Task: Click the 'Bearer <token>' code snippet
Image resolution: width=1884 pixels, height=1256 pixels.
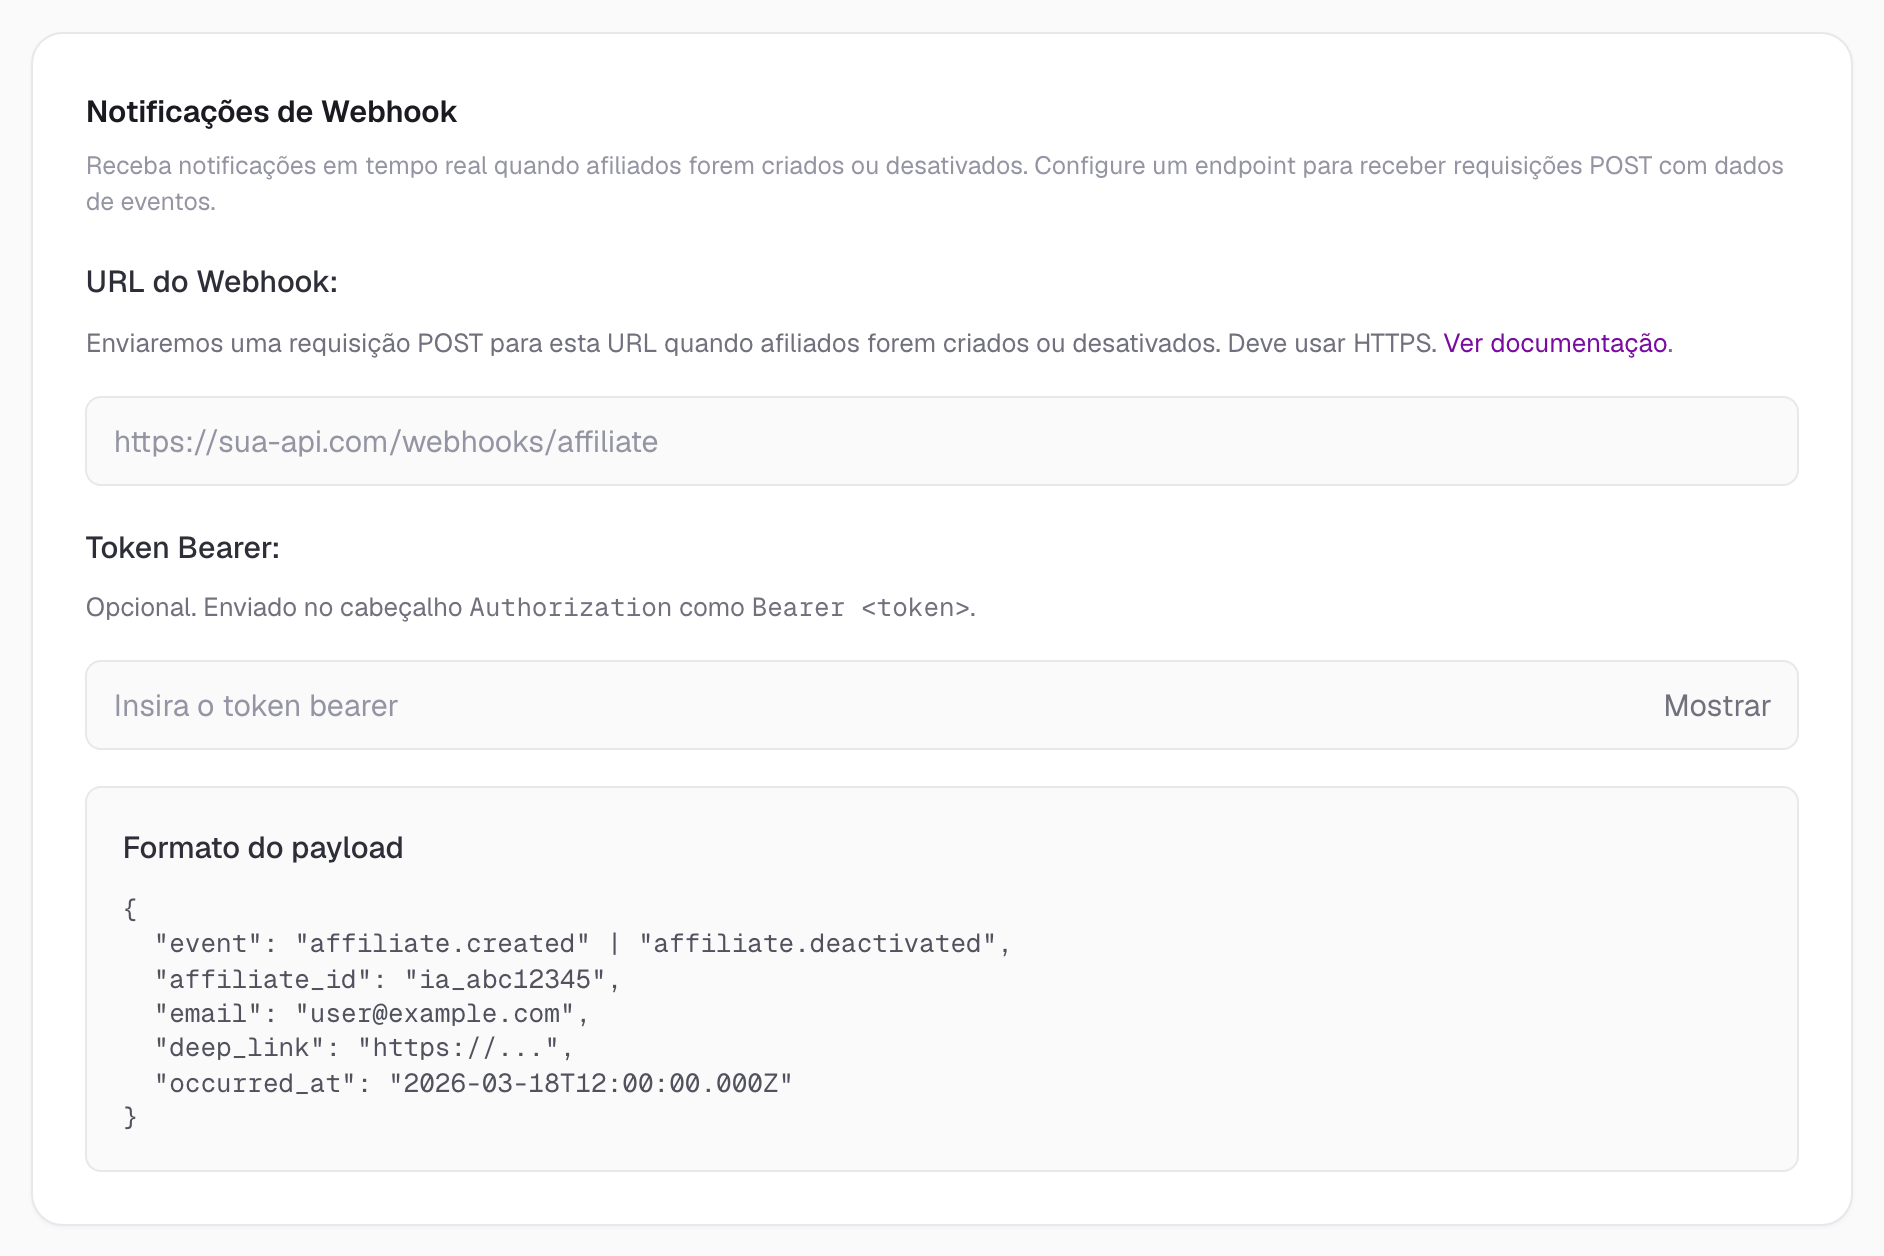Action: tap(861, 607)
